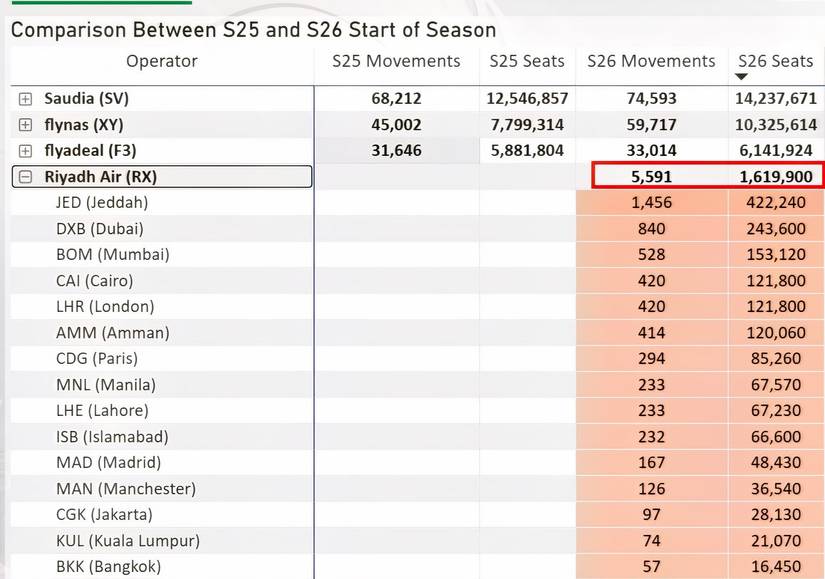Select the BKK (Bangkok) route row
The width and height of the screenshot is (825, 579).
click(x=108, y=567)
